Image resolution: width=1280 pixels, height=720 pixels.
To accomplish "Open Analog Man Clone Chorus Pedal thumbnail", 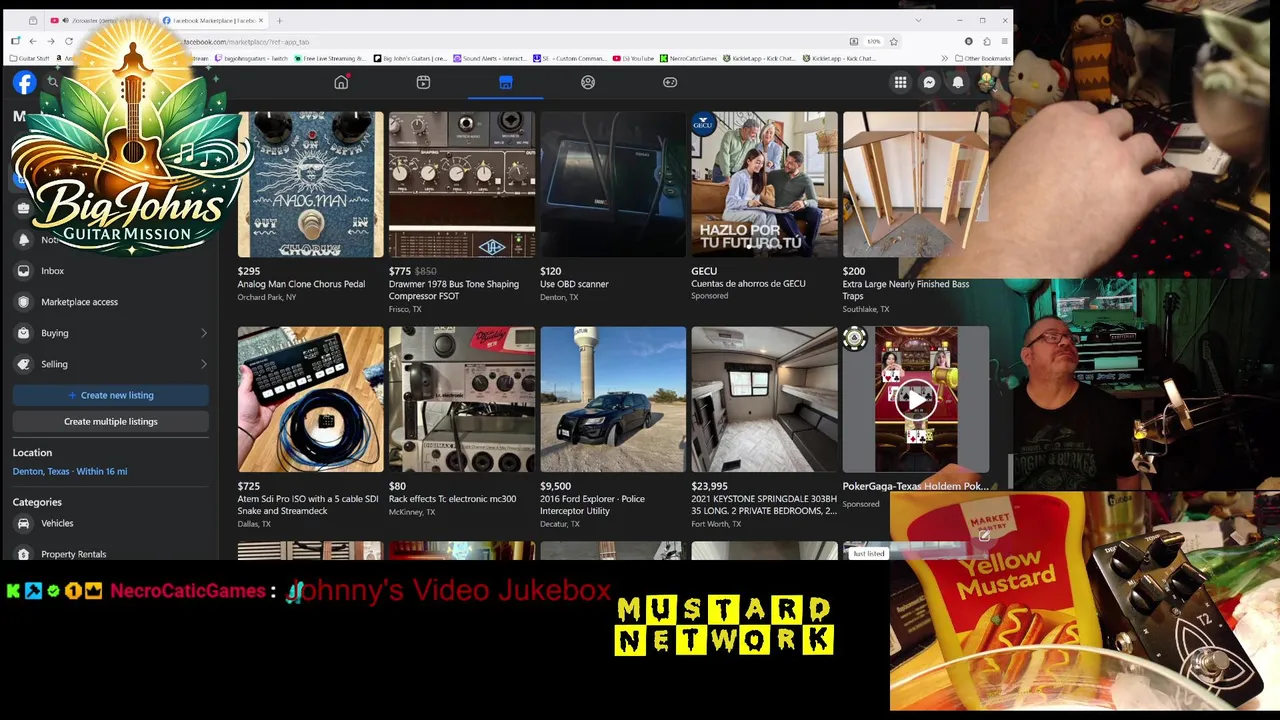I will 310,185.
